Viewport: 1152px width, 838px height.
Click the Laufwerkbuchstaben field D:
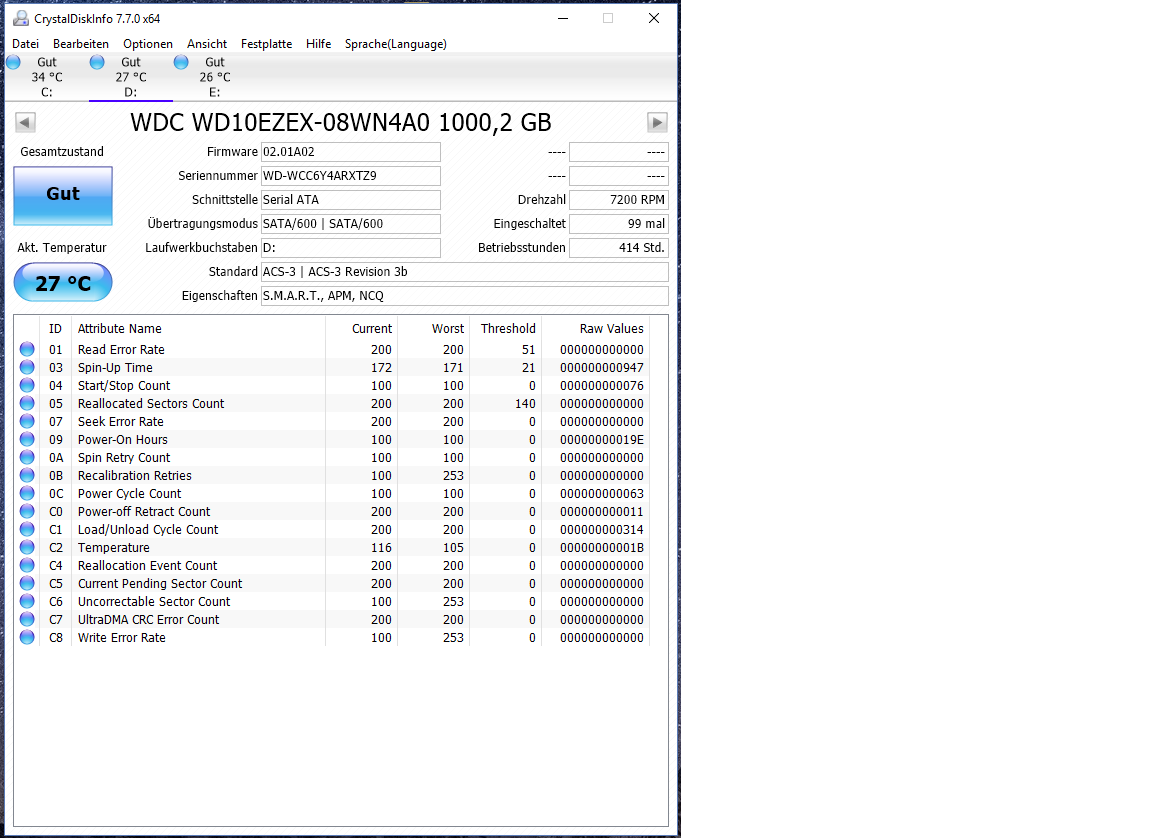[351, 248]
